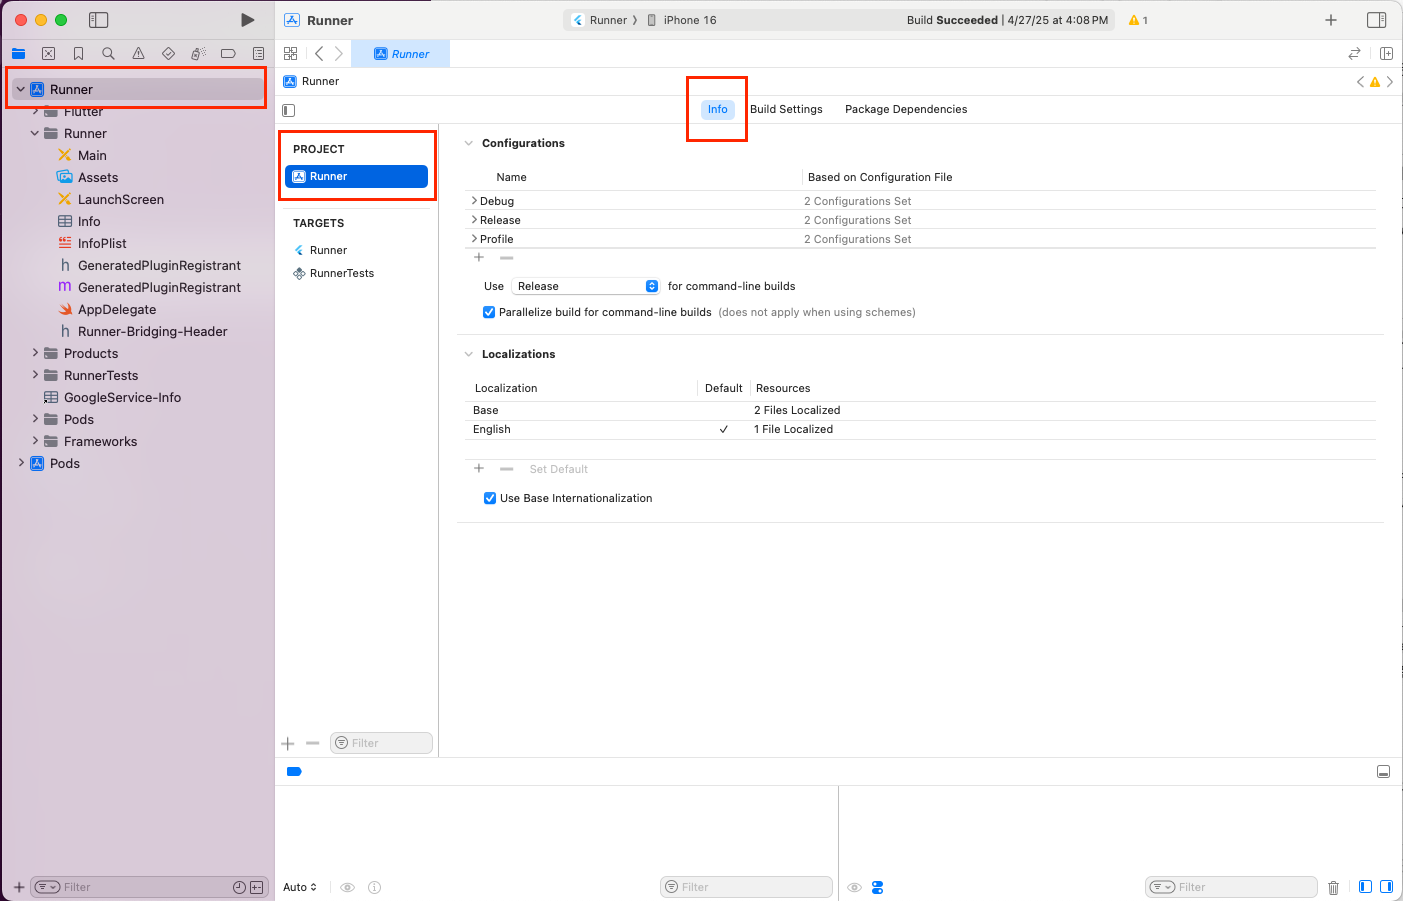Open the Issue navigator warning icon

138,53
